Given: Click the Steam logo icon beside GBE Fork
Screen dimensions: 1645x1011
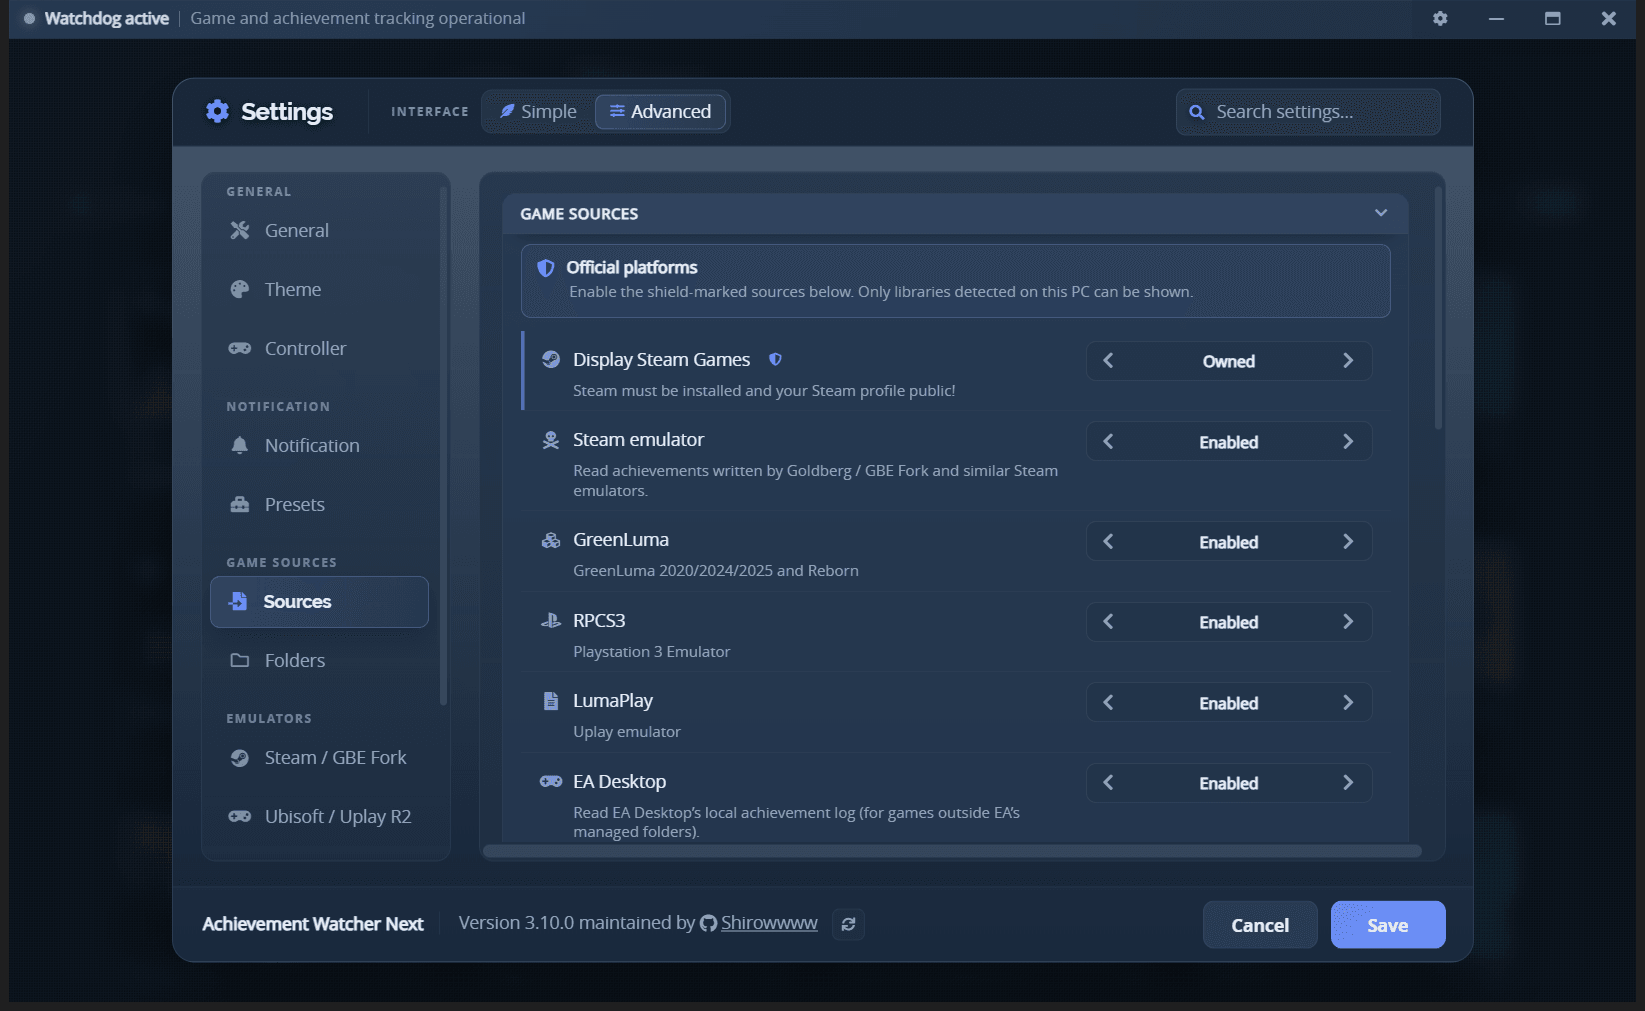Looking at the screenshot, I should (x=239, y=757).
